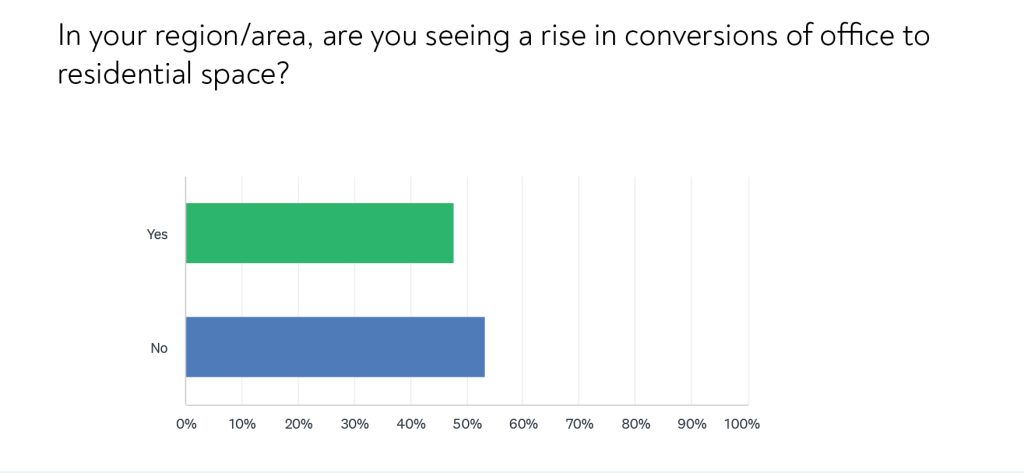Click the 80% axis tick label
This screenshot has height=473, width=1024.
[636, 424]
